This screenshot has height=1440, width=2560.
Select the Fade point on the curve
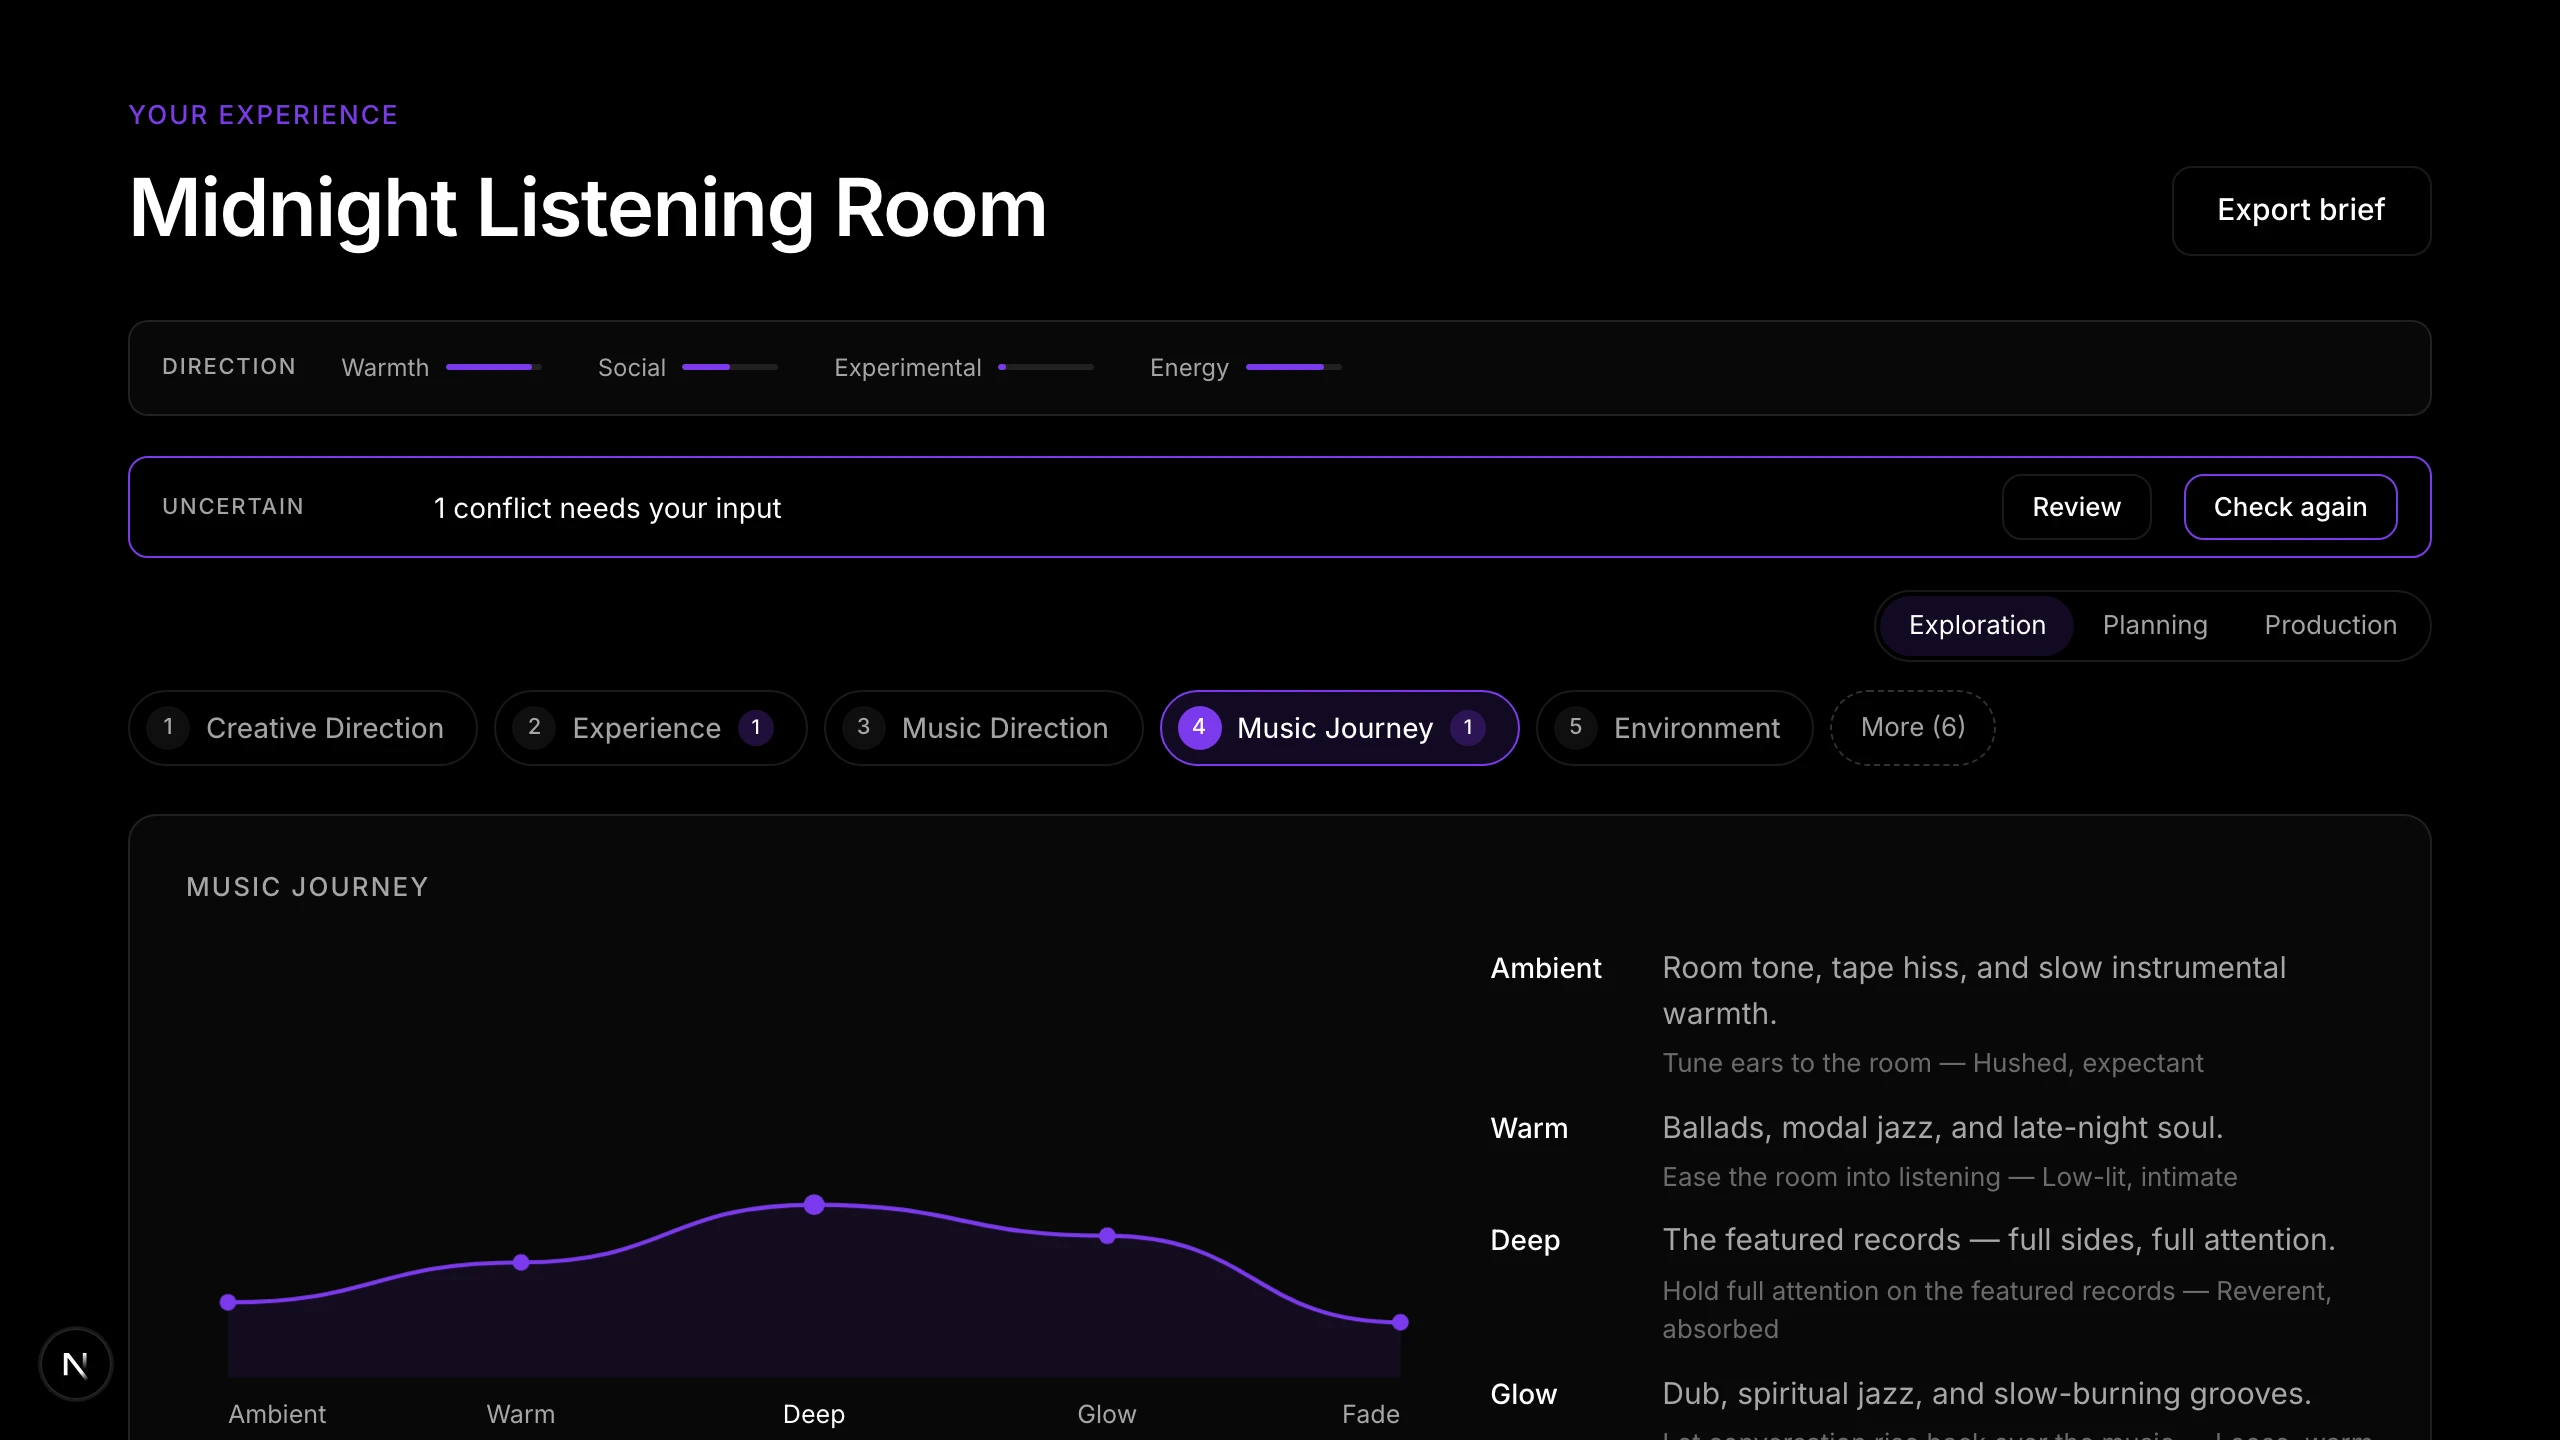click(1400, 1322)
